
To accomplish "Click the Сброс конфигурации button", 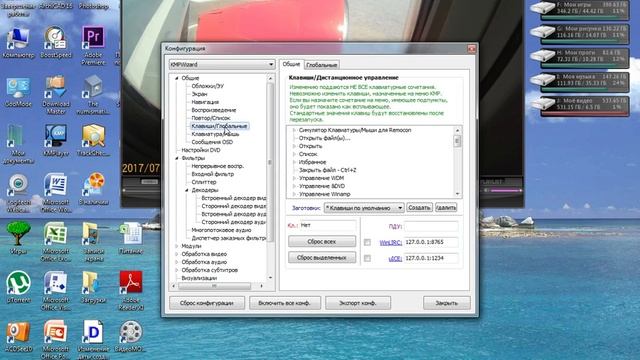I will [x=207, y=303].
